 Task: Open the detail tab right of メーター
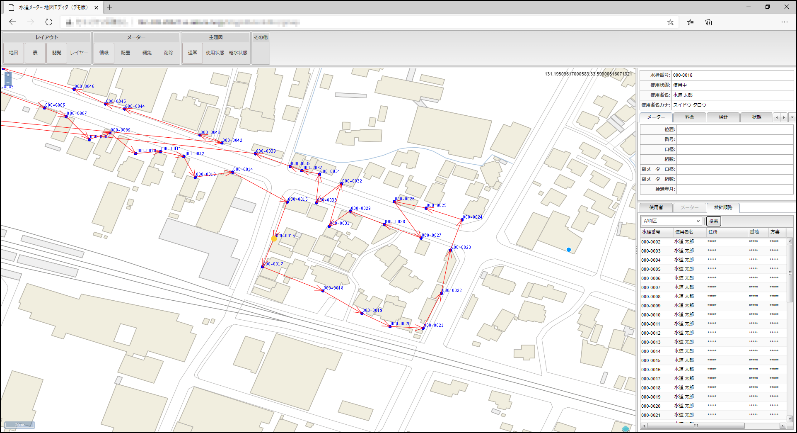(689, 117)
